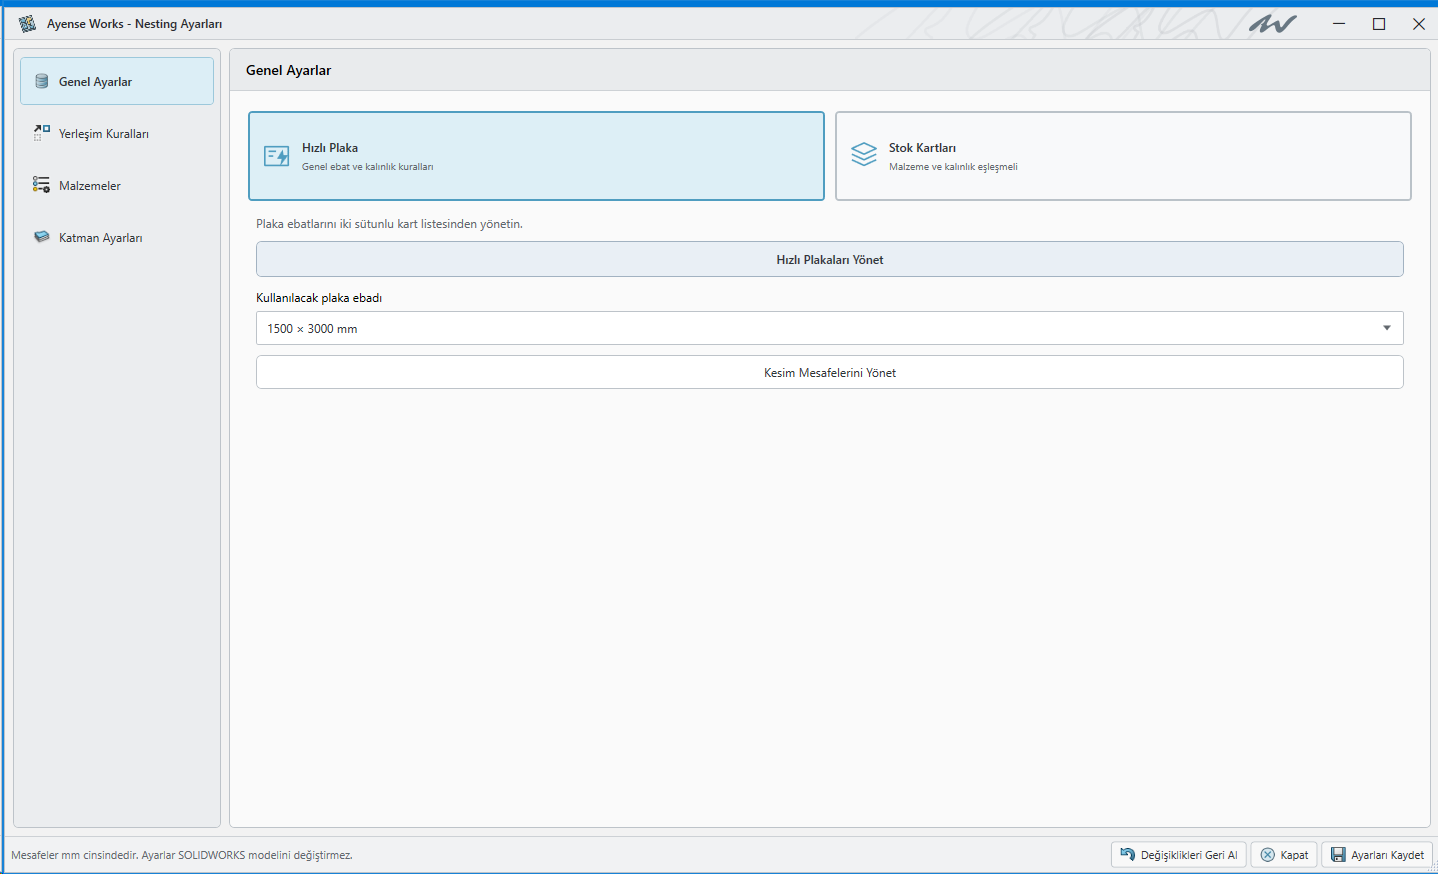Click the Hızlı Plakaları Yönet button

click(830, 259)
